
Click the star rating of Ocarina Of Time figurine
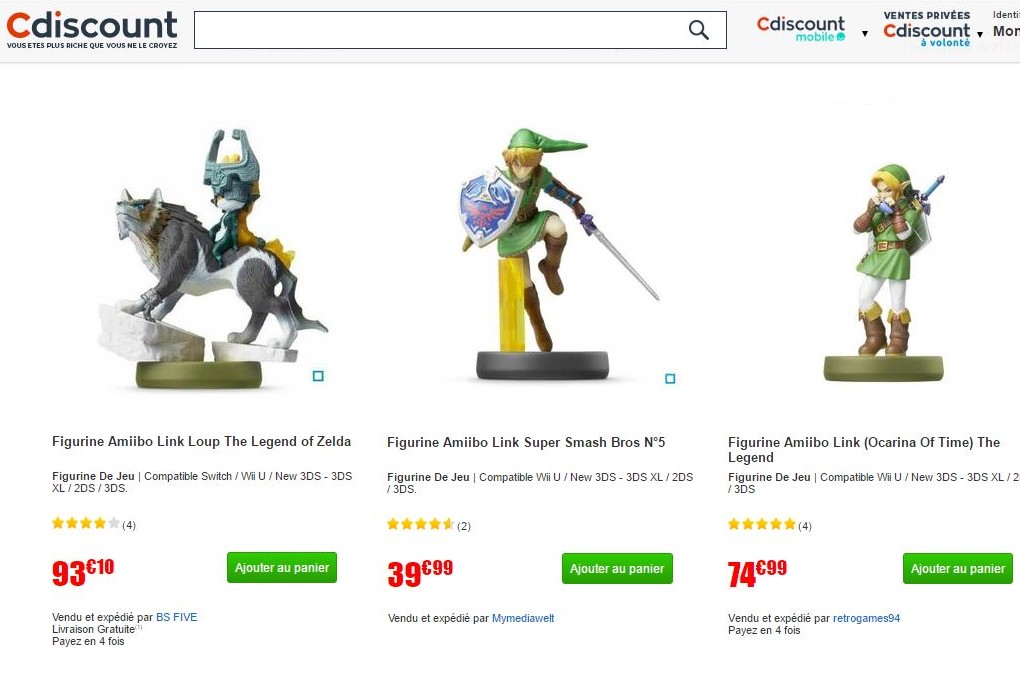point(762,524)
